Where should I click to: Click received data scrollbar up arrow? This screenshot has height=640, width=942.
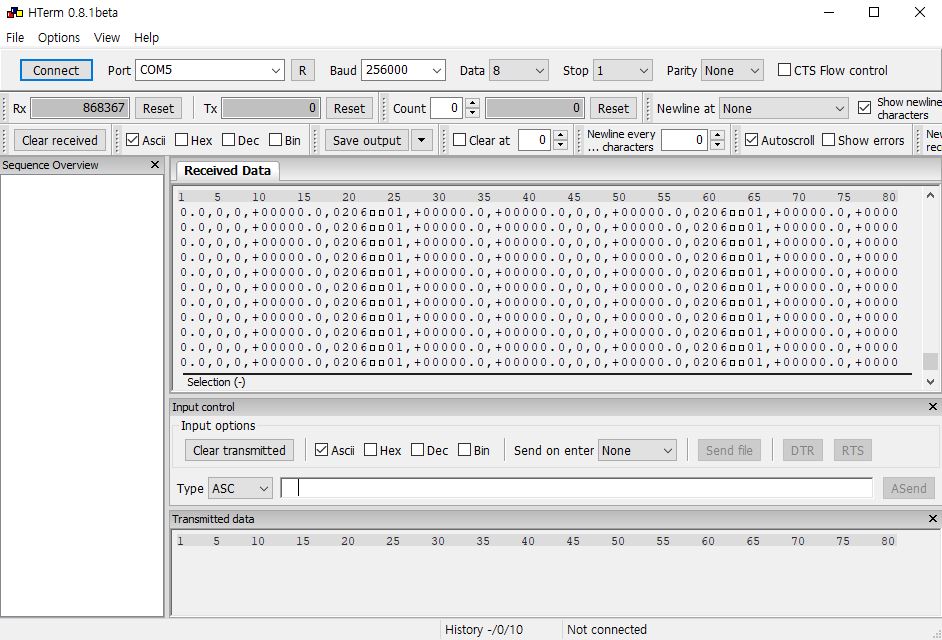point(931,195)
